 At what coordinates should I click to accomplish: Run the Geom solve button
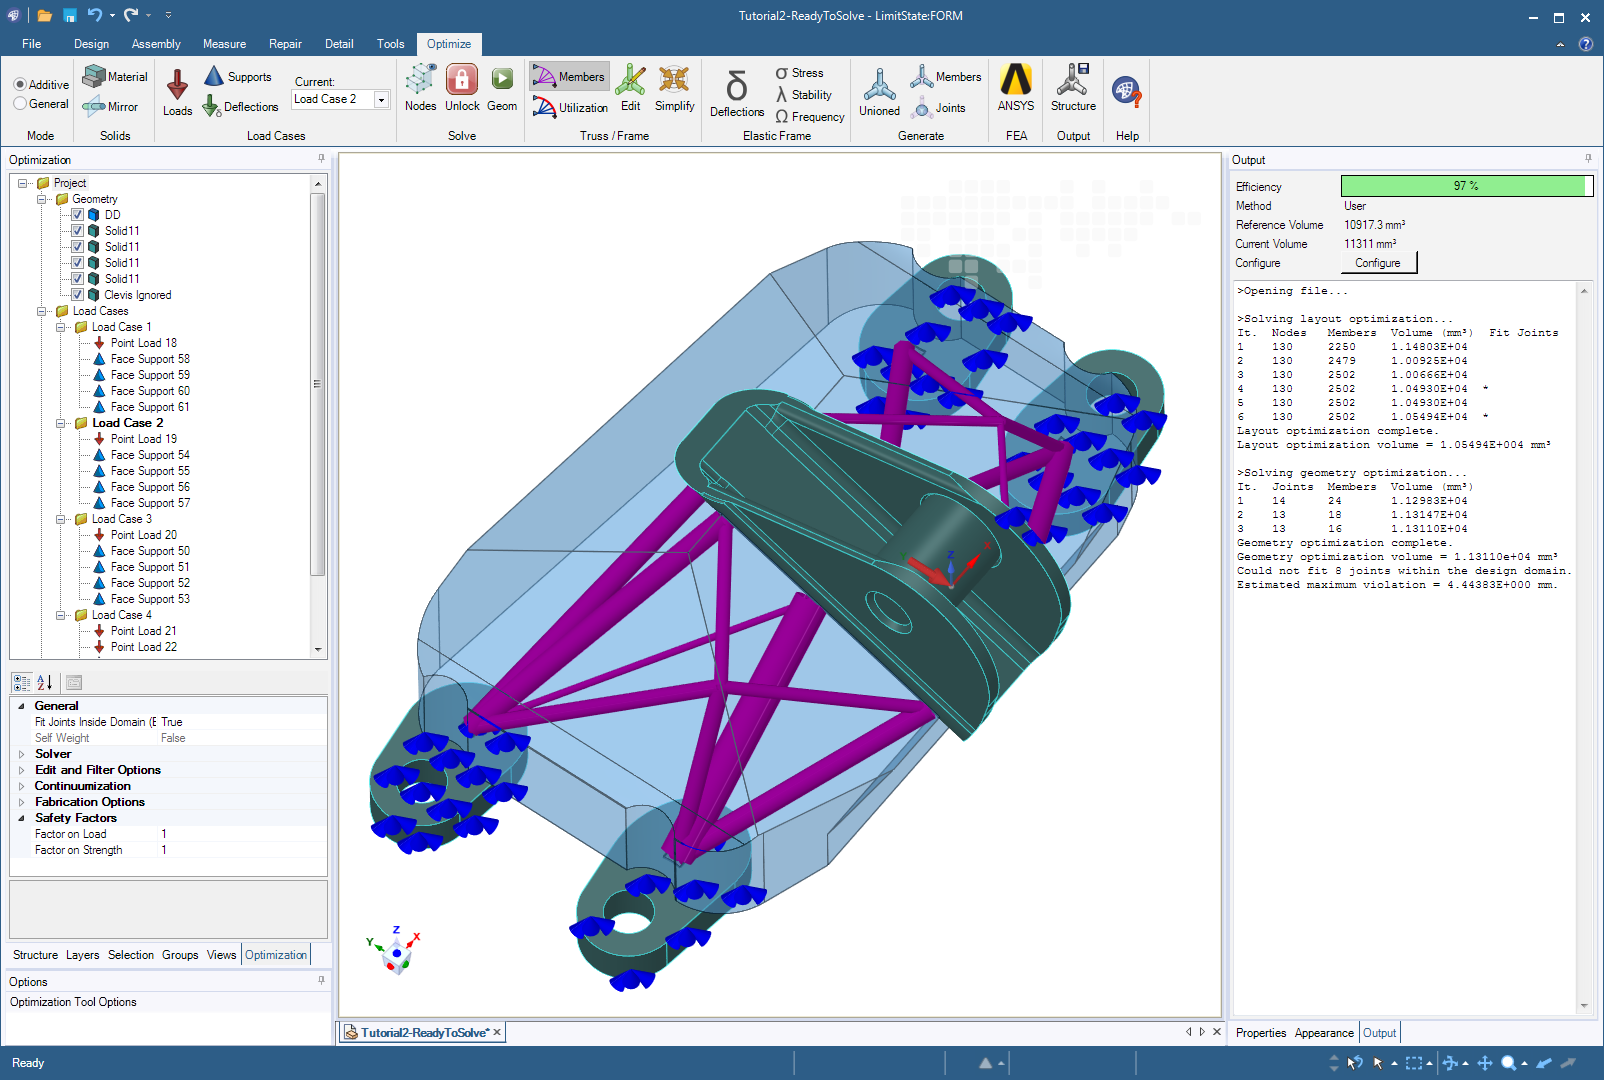click(502, 88)
